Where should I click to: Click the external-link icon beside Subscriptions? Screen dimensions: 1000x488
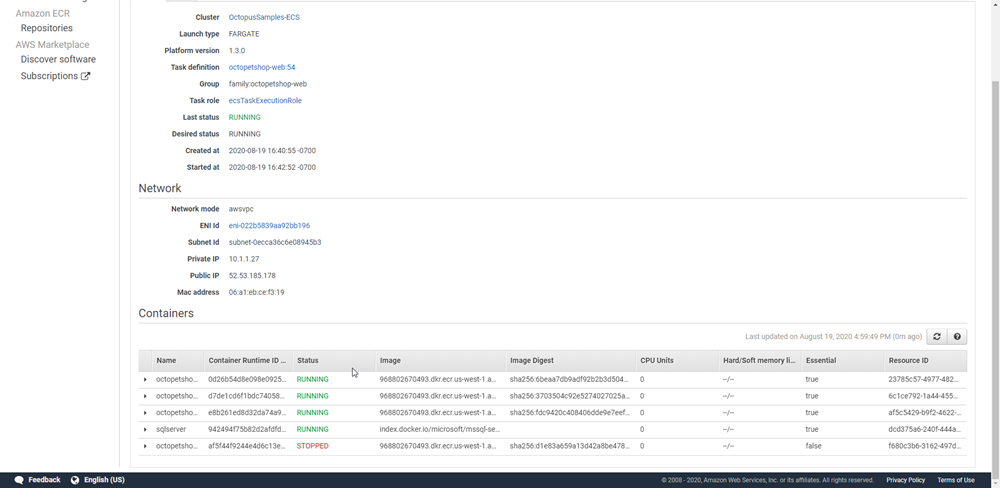tap(85, 76)
